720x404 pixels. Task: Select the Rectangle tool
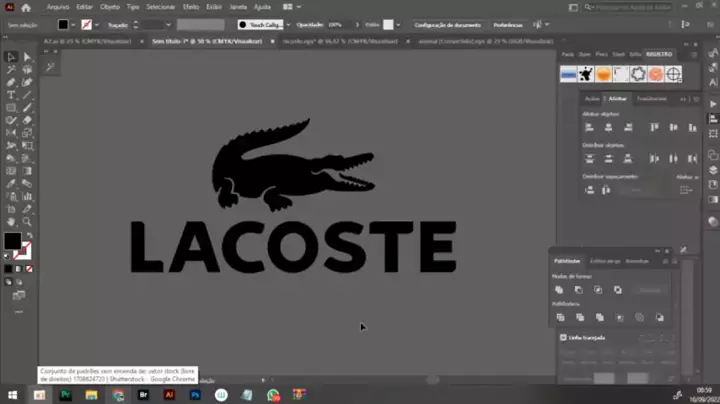pyautogui.click(x=11, y=107)
